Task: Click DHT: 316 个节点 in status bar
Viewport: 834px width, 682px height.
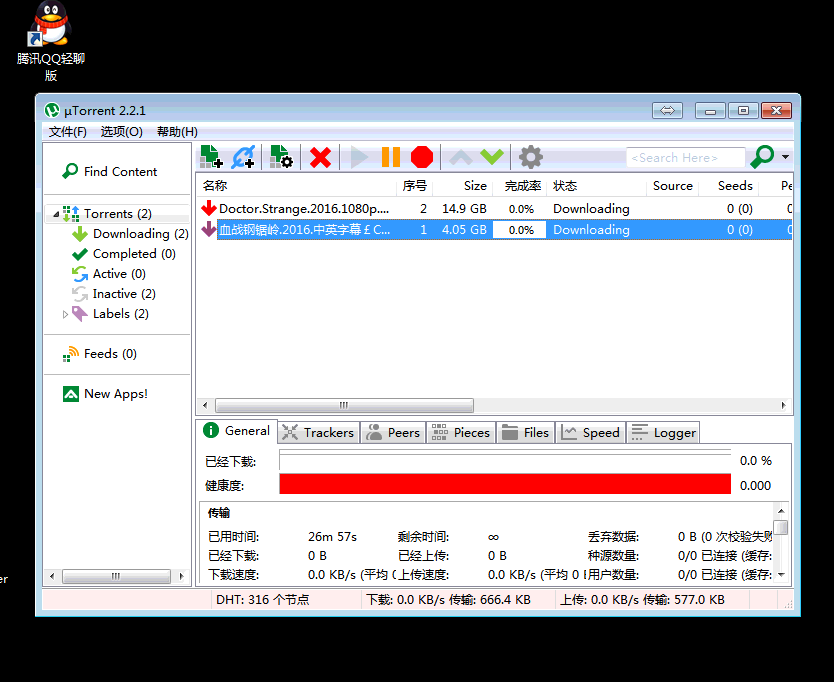Action: tap(263, 600)
